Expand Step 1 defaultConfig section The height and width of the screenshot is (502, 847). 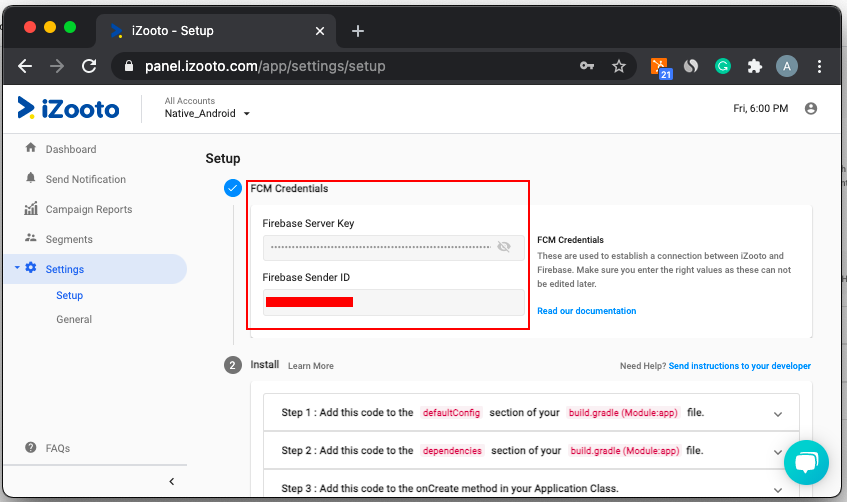(x=531, y=412)
